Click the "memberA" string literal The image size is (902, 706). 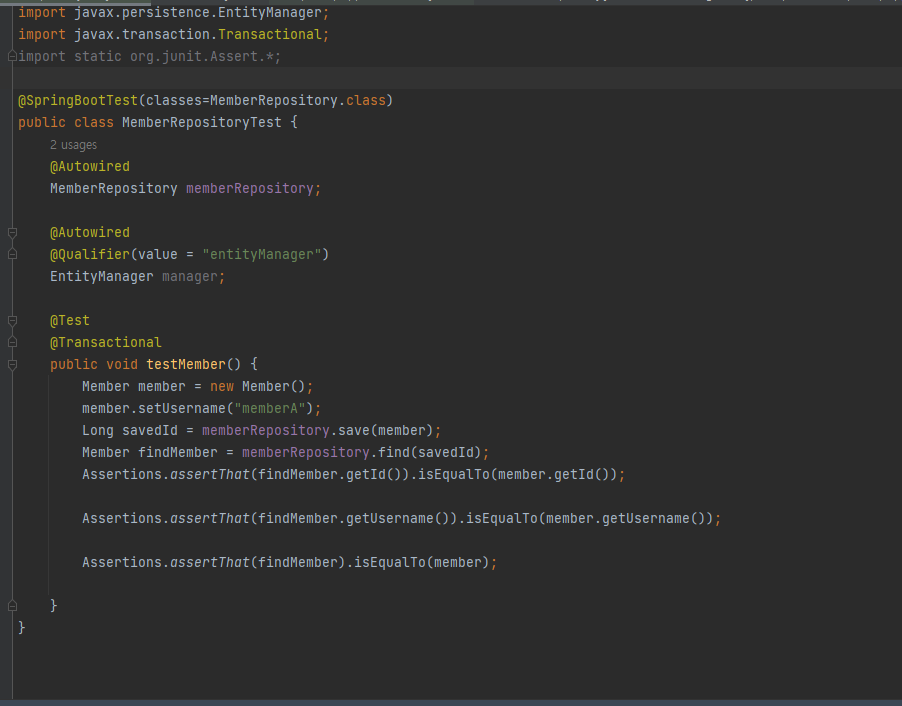coord(269,409)
